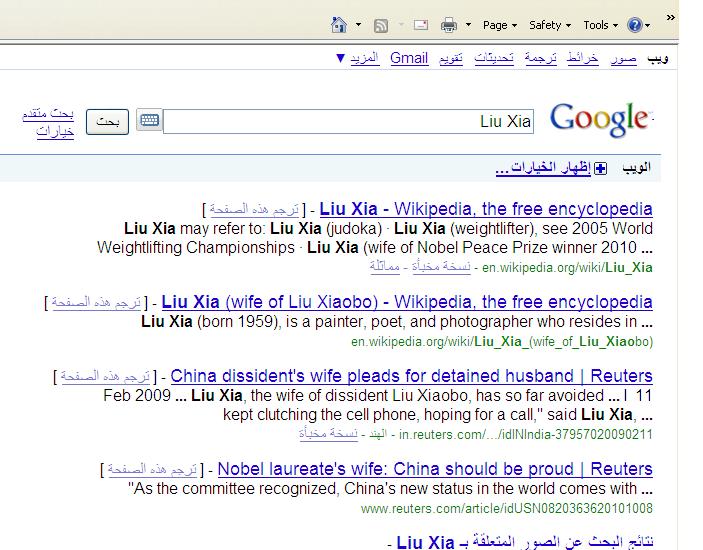This screenshot has width=703, height=550.
Task: Click the Print icon
Action: pos(449,25)
